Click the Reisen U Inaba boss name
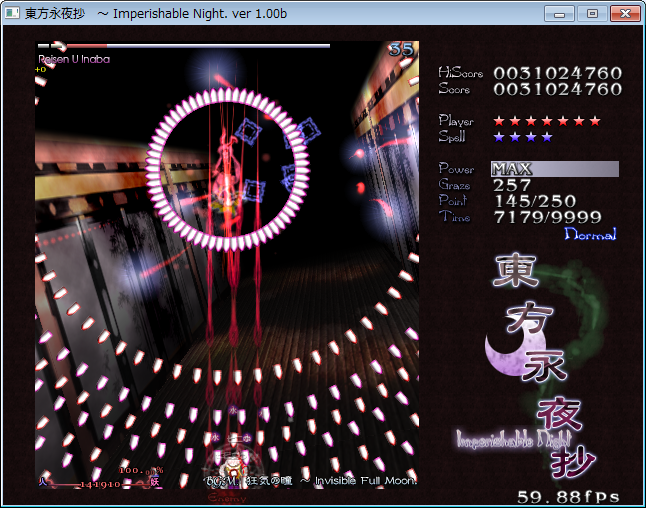 pyautogui.click(x=74, y=59)
